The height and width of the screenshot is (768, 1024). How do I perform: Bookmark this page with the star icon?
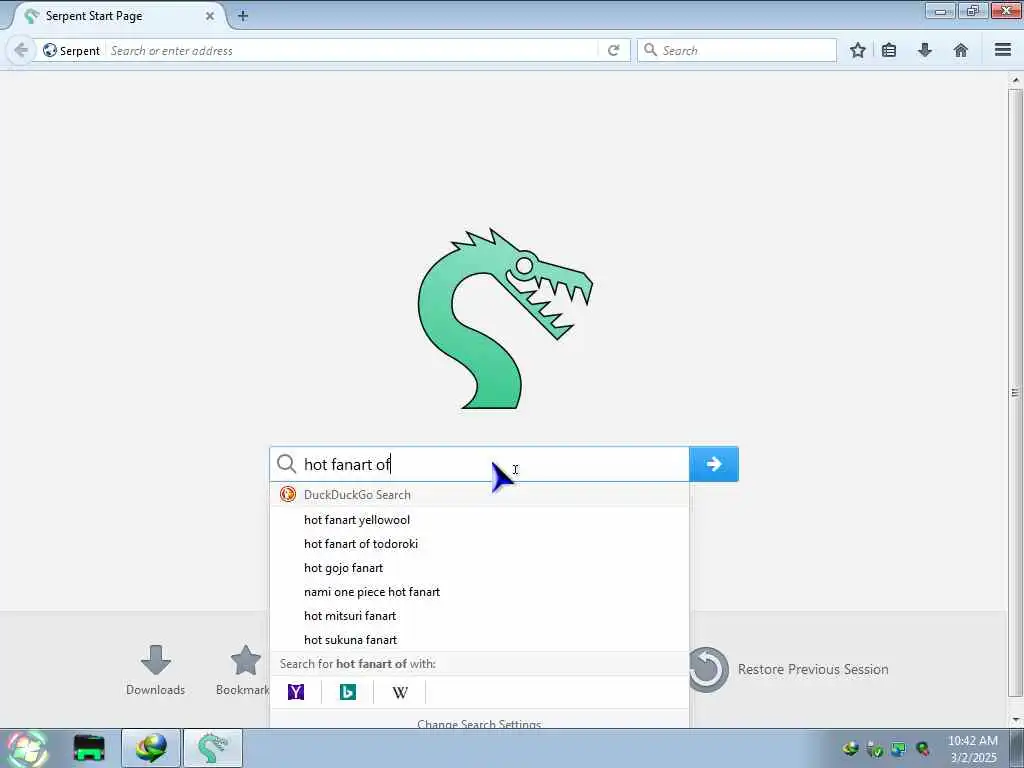point(857,50)
